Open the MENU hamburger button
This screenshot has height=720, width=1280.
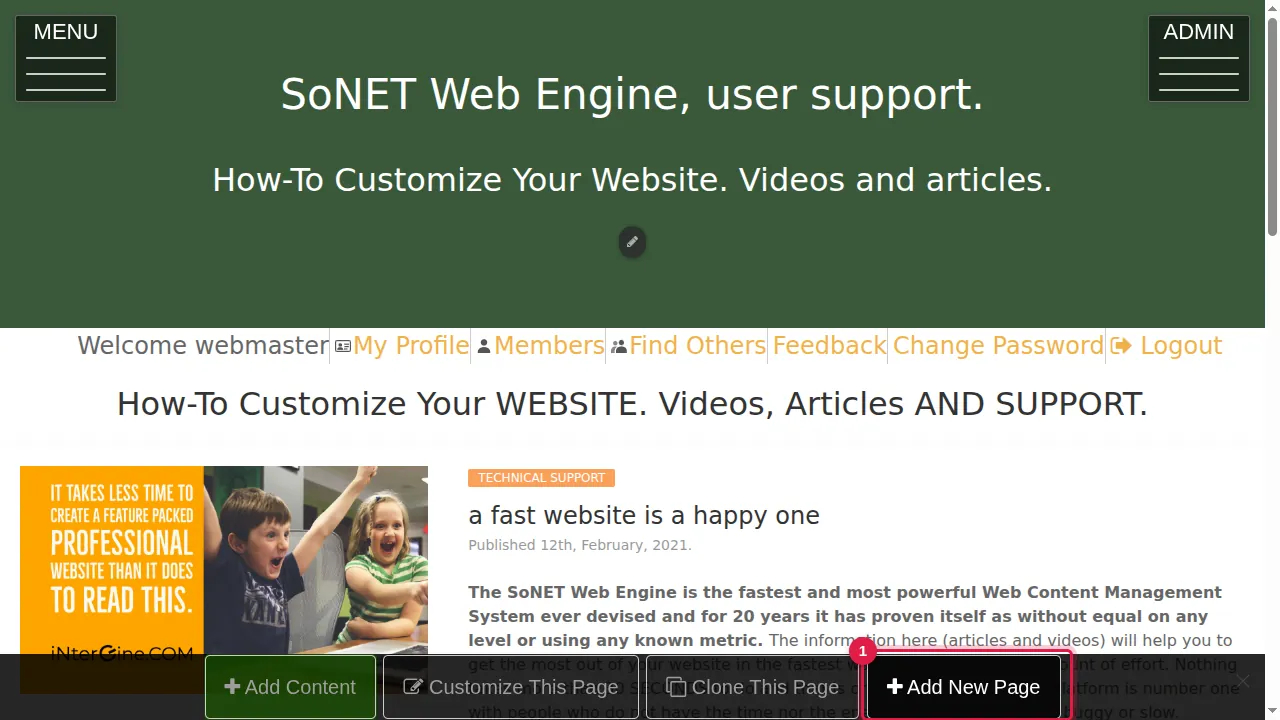pos(66,58)
